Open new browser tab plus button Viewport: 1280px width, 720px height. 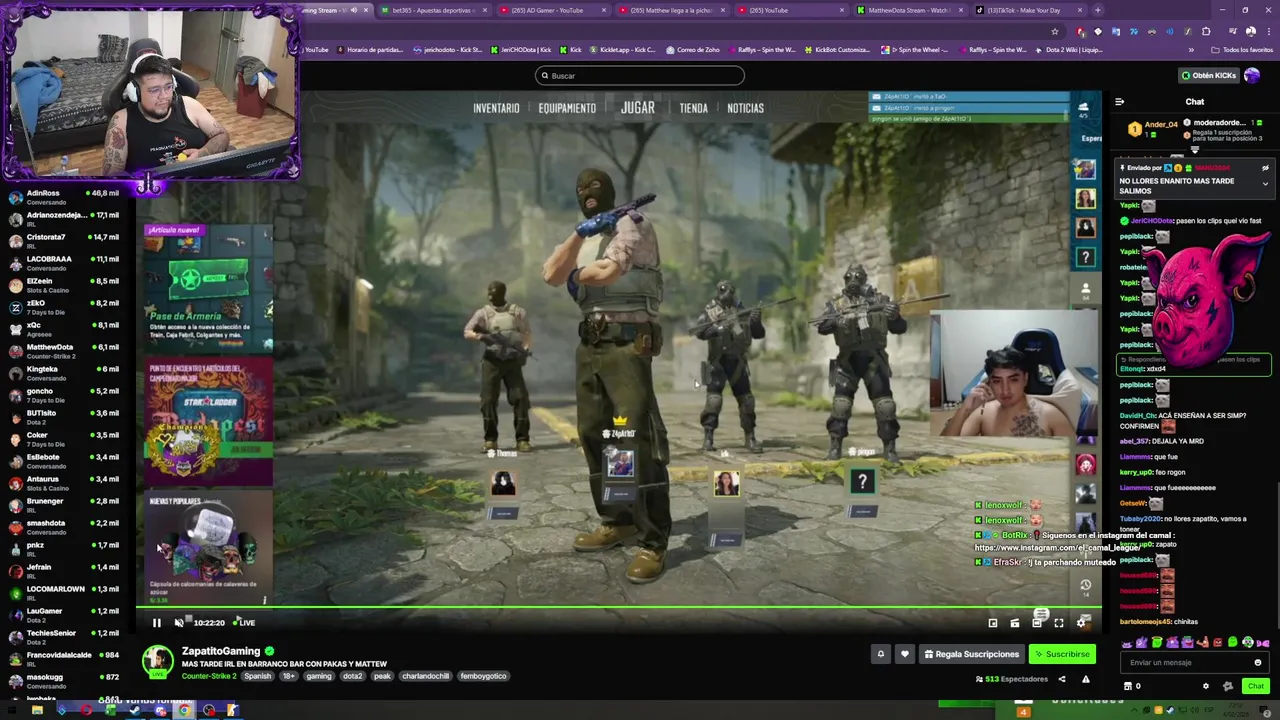click(x=1098, y=10)
